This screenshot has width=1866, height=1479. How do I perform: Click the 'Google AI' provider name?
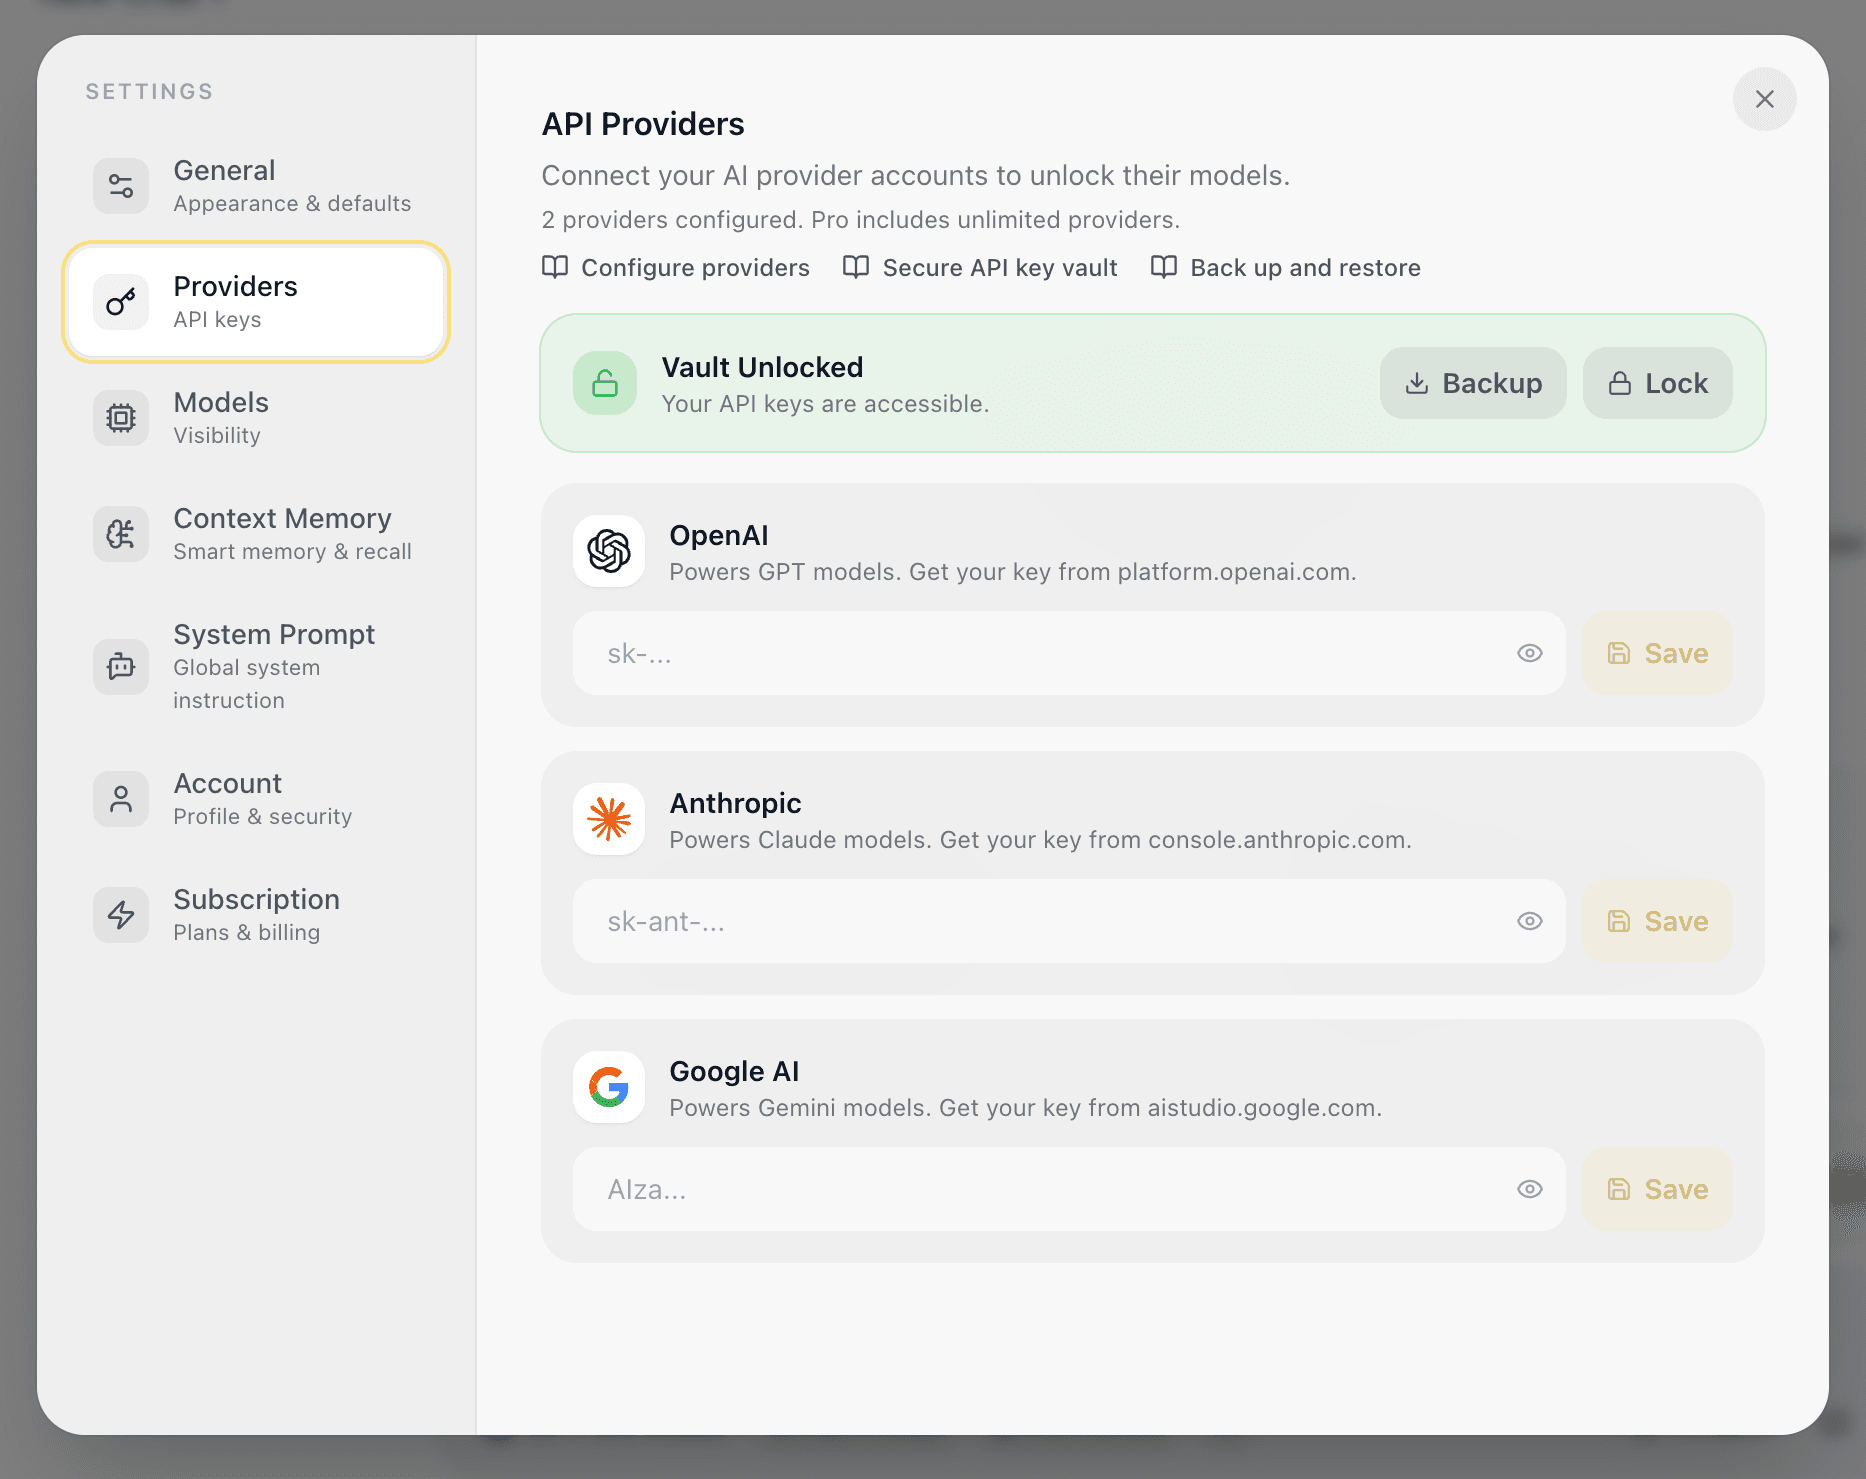734,1071
